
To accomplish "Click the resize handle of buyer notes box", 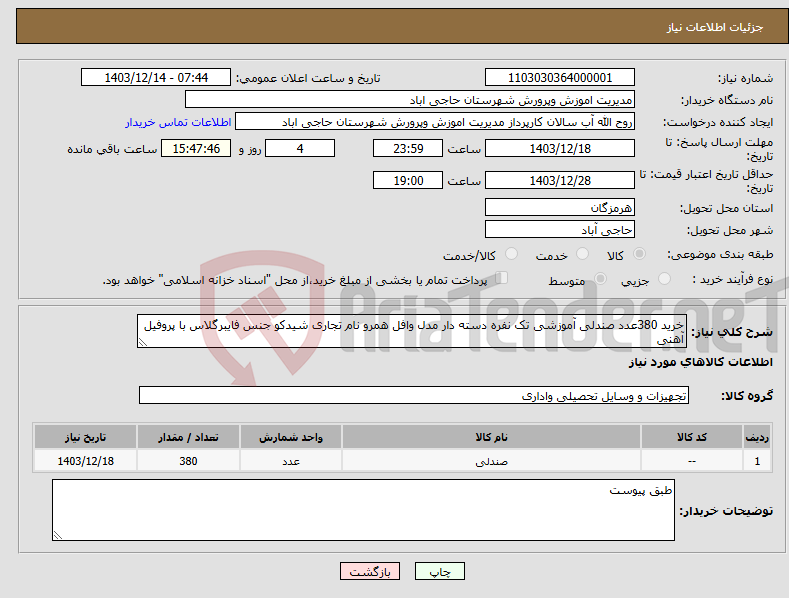I will (57, 536).
